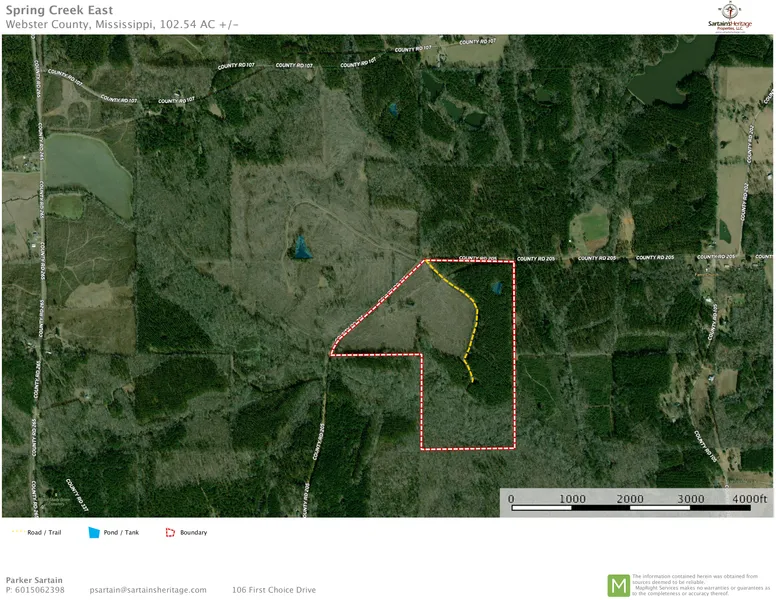Click the Boundary legend label
The width and height of the screenshot is (776, 600).
[x=194, y=532]
